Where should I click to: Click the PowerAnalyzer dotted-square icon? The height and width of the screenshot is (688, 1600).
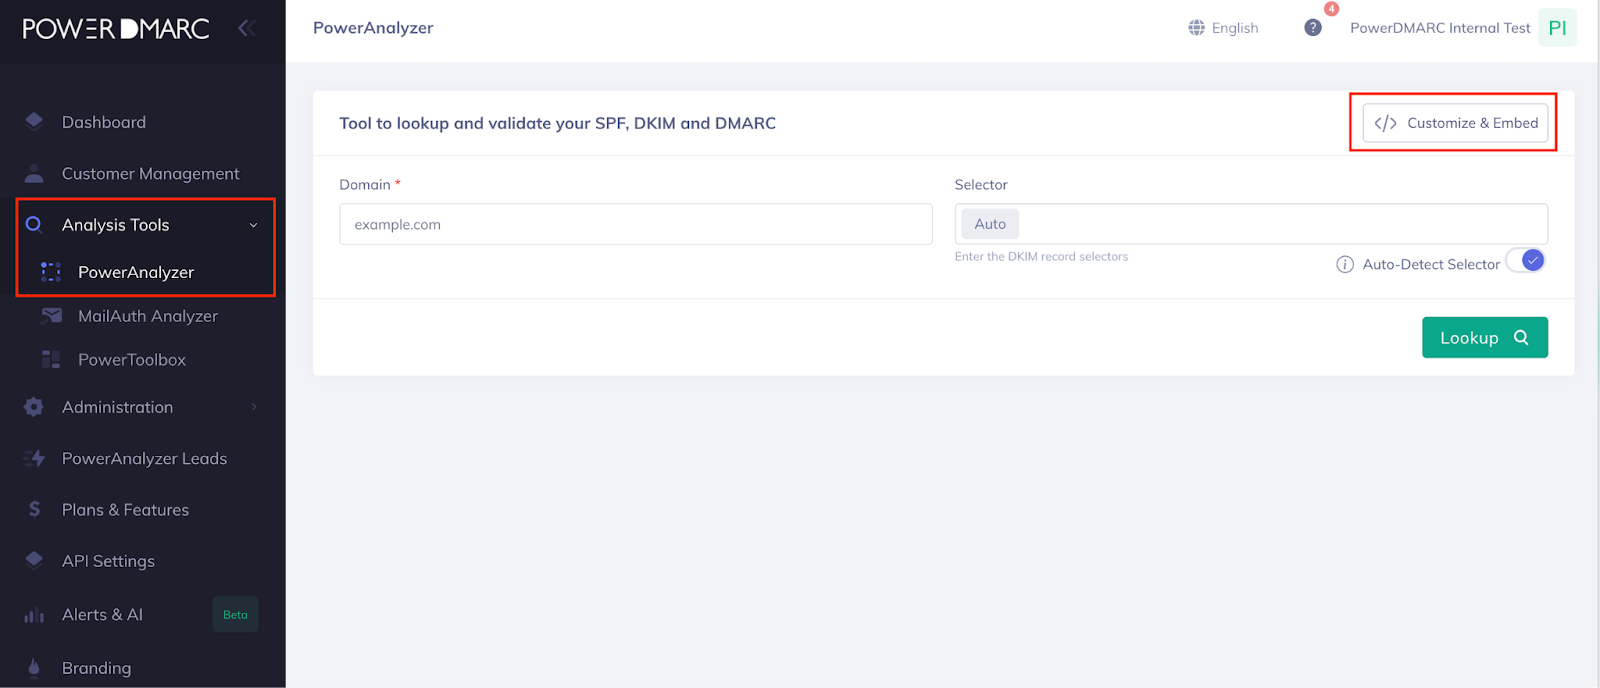coord(51,272)
